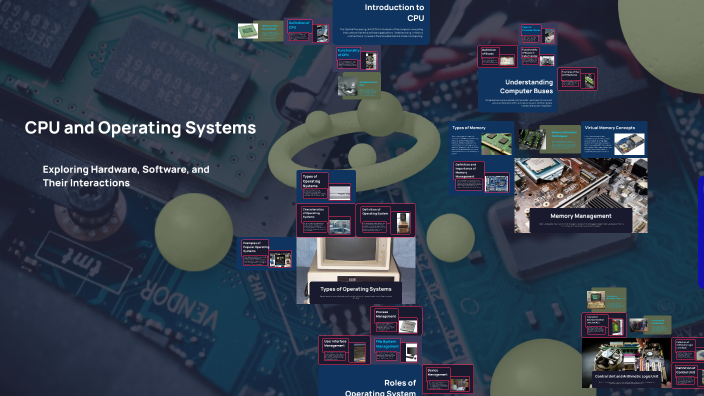The width and height of the screenshot is (704, 396).
Task: Open the small 'Types of Operating Systems' subtopic card
Action: (326, 186)
